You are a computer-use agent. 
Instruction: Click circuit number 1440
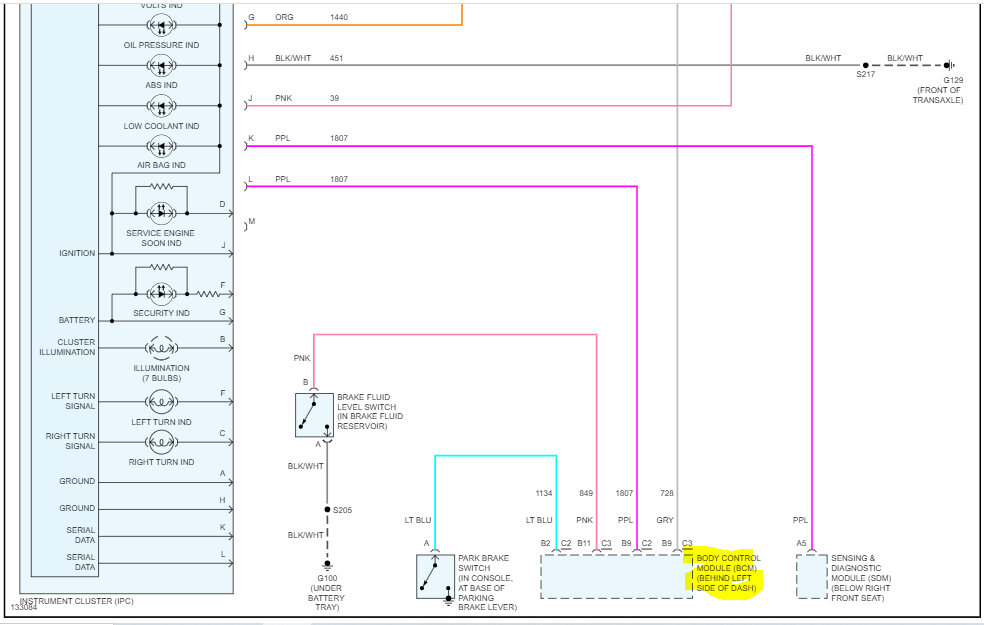(x=339, y=18)
